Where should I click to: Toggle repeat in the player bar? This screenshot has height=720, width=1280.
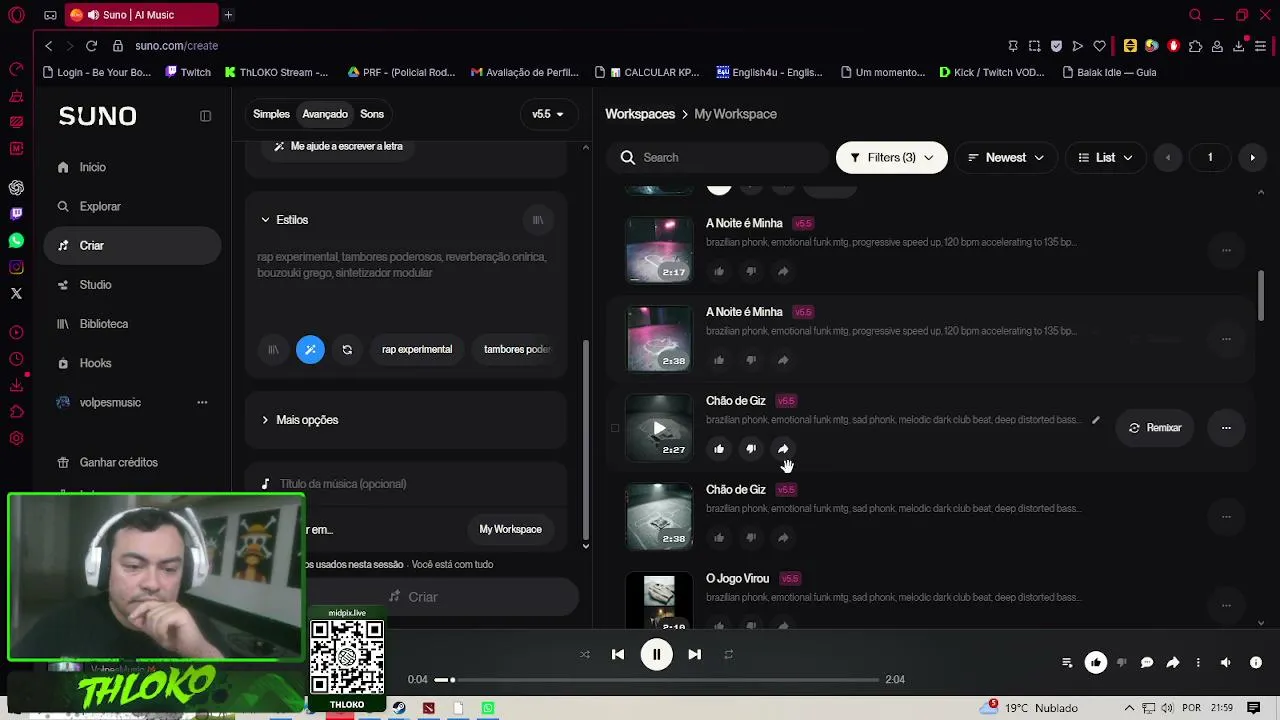point(729,655)
